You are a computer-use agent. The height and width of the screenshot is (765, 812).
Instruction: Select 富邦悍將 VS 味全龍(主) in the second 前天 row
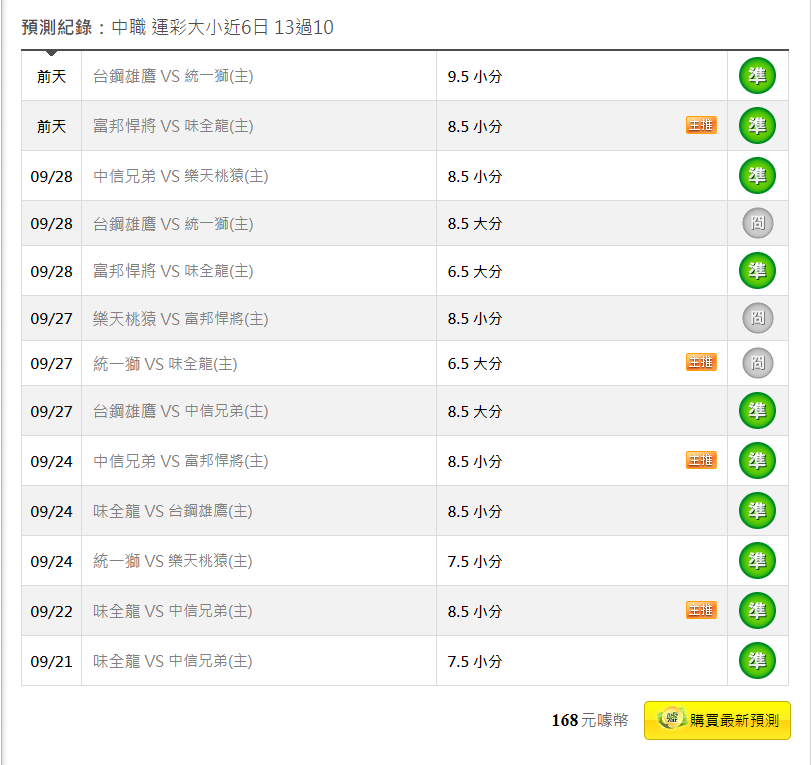tap(173, 126)
